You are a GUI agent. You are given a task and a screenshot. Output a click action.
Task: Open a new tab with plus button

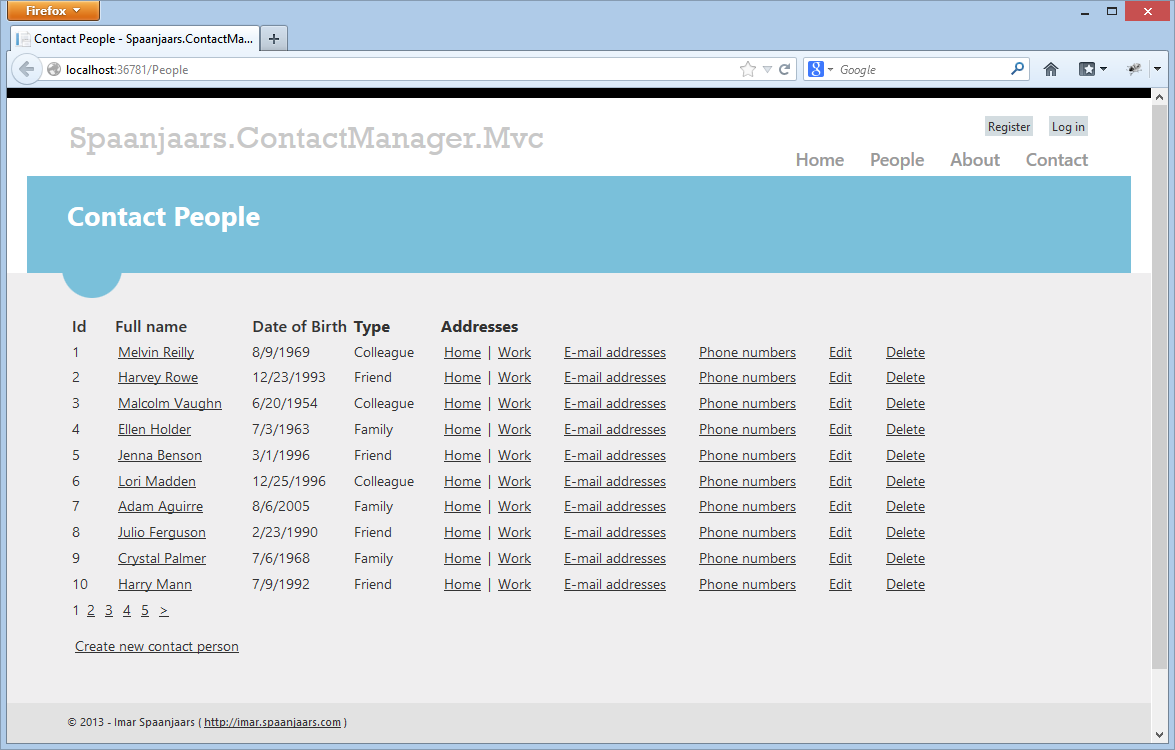274,39
